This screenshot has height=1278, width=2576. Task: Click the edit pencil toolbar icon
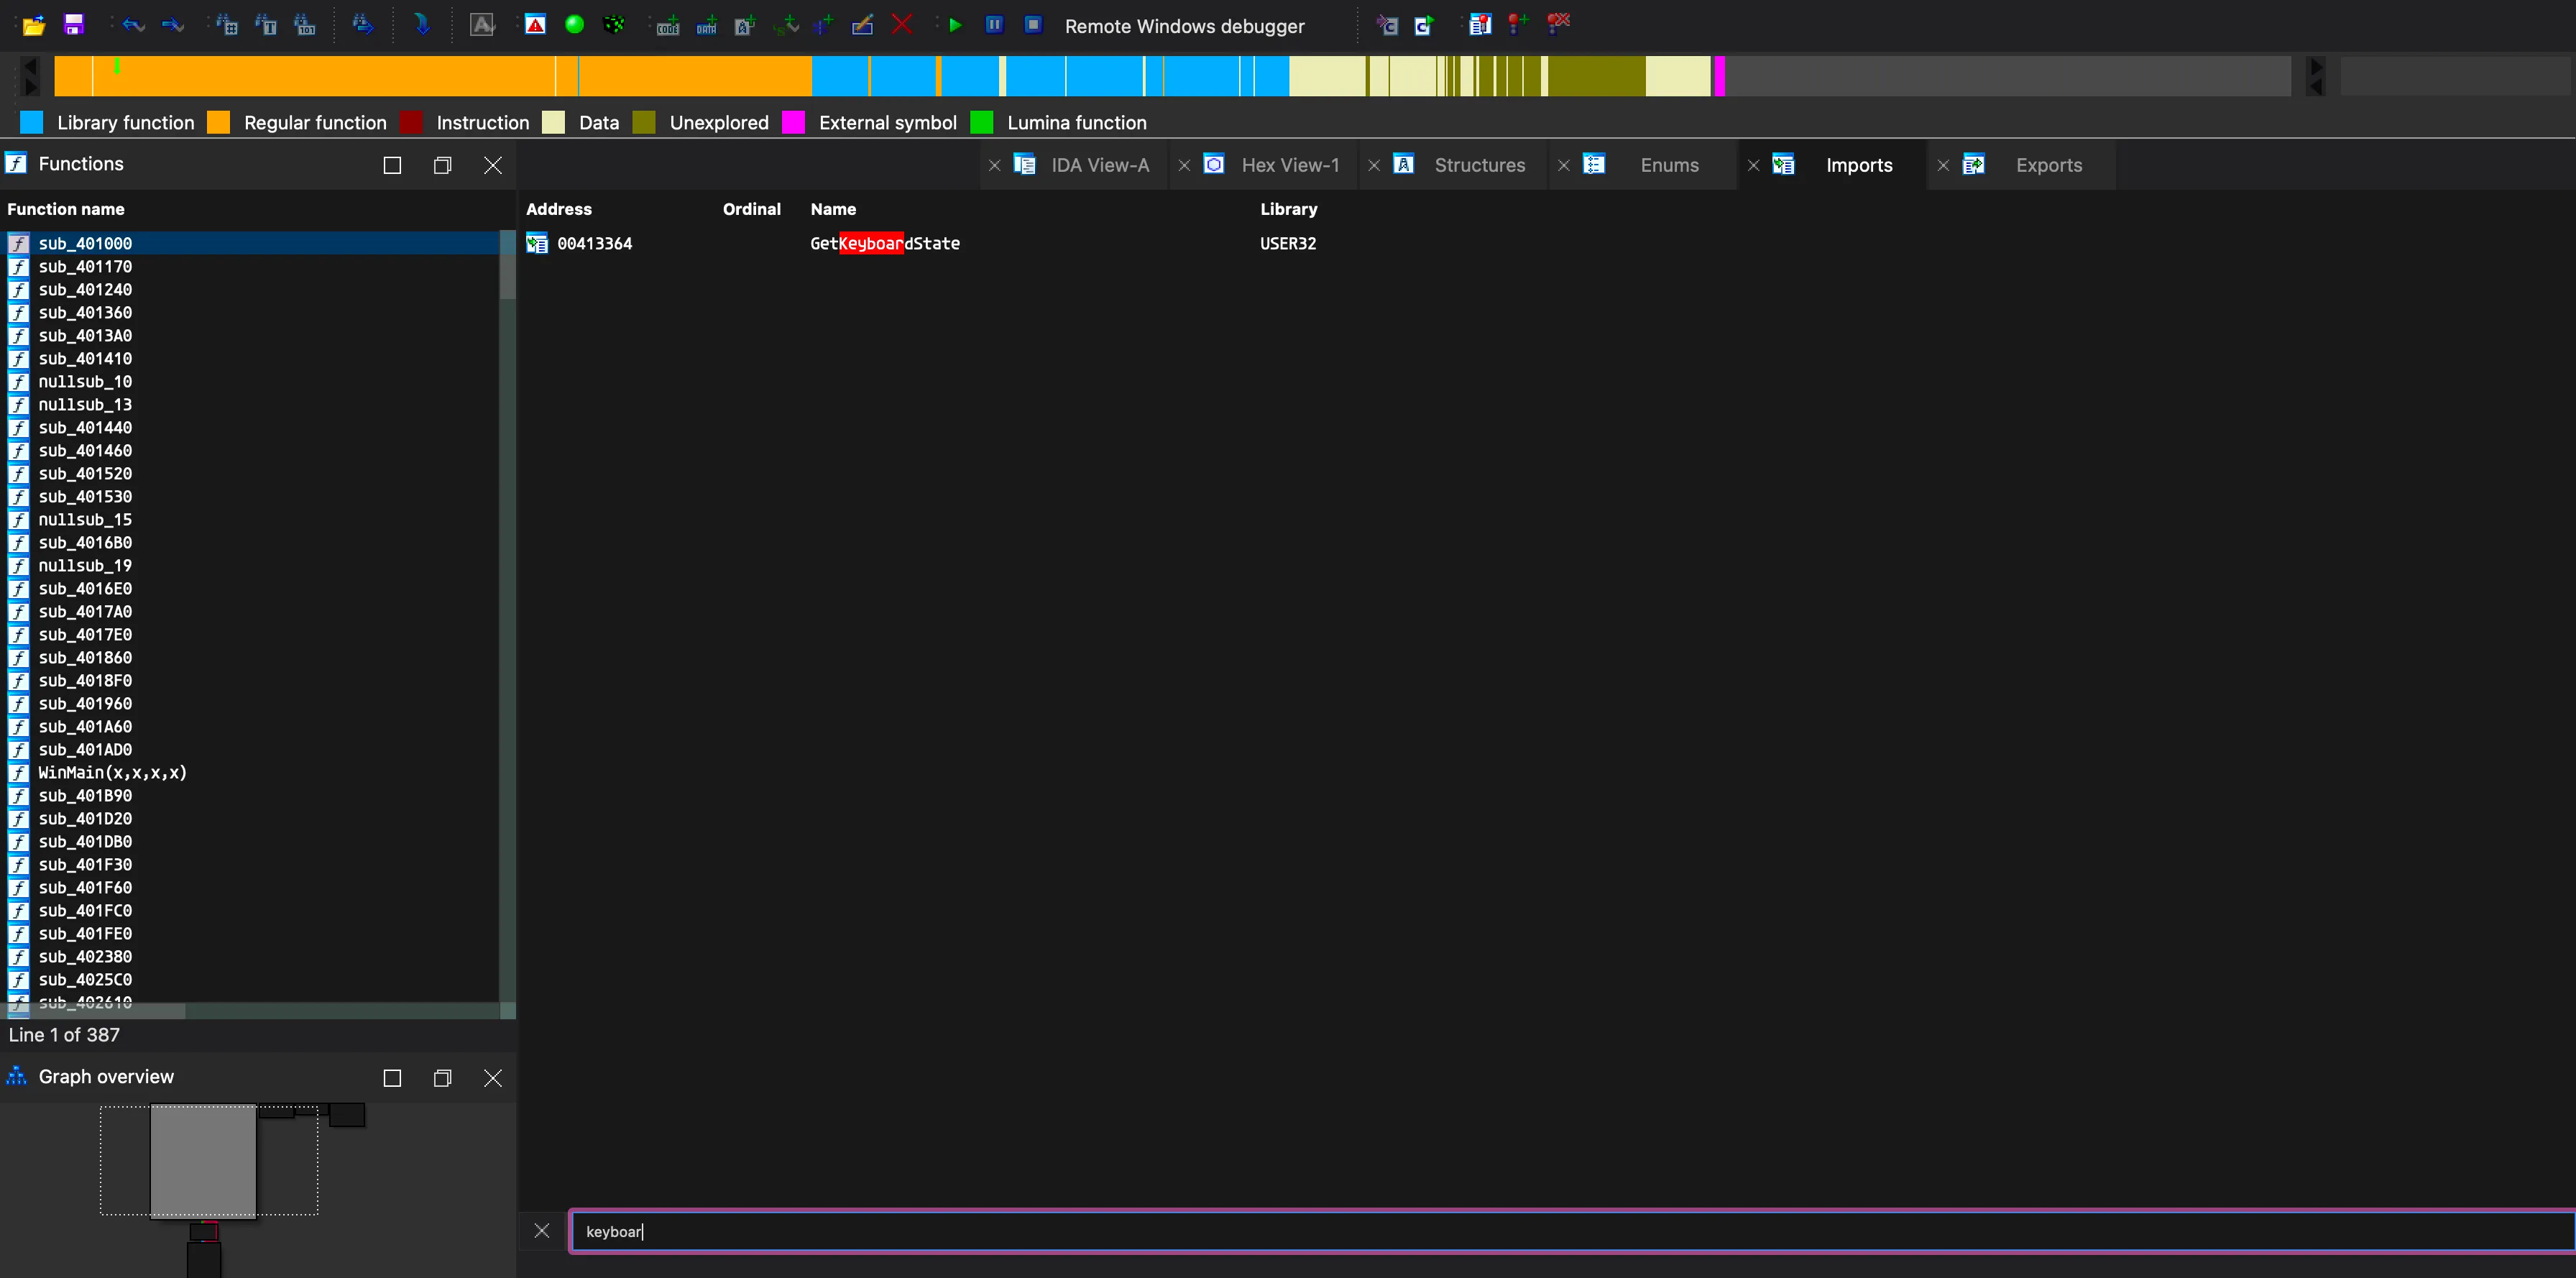(x=862, y=25)
